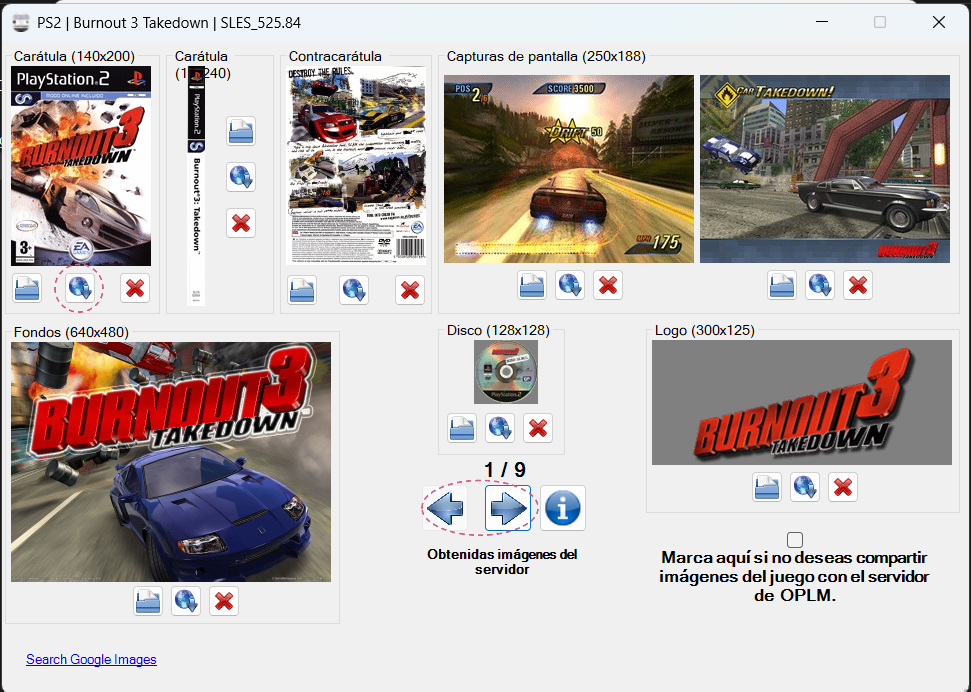Select the Burnout 3 Takedown logo image
The height and width of the screenshot is (692, 971).
(801, 402)
